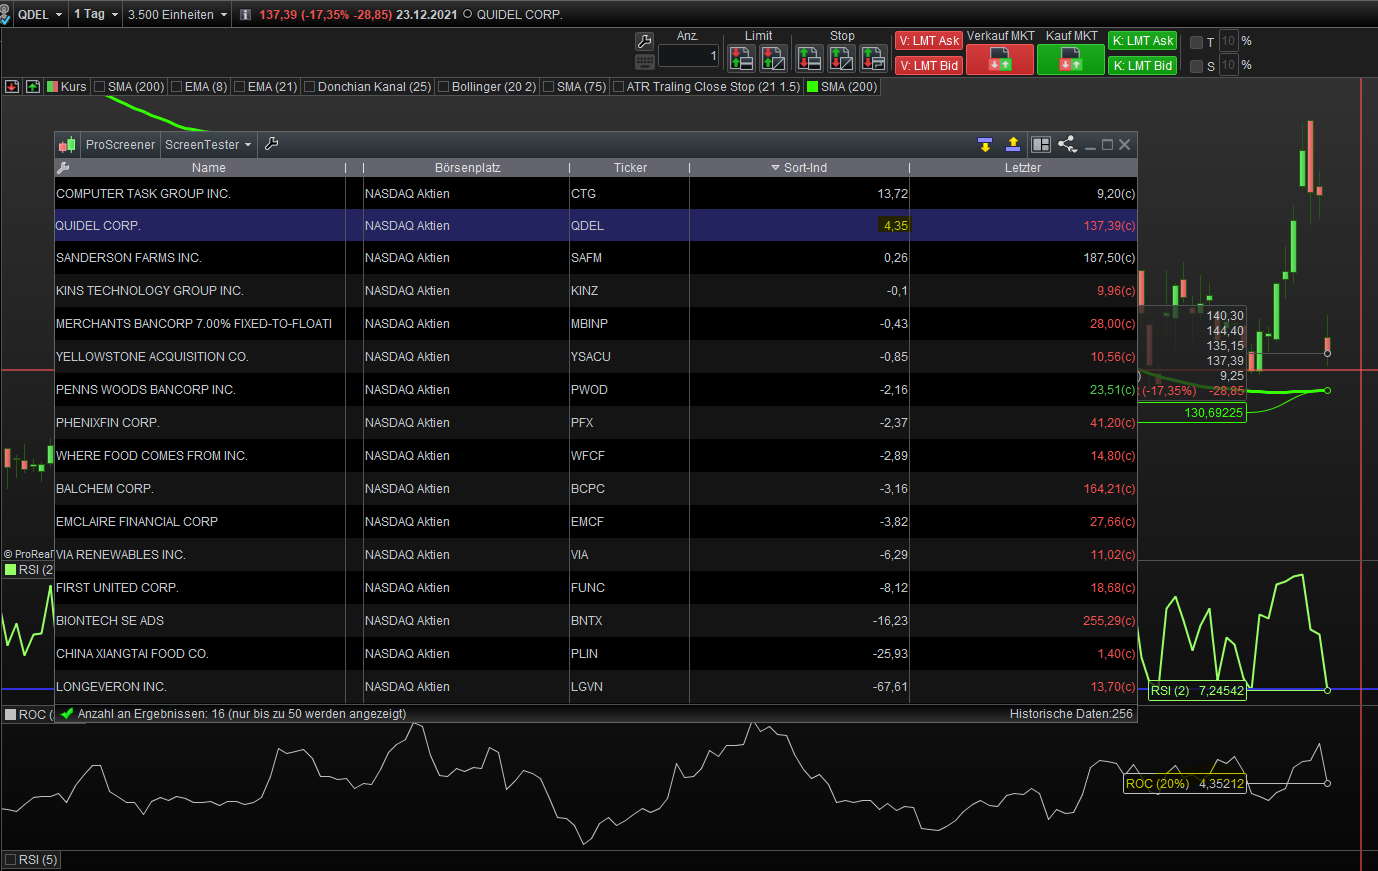Click the V: LMT Ask button
1378x871 pixels.
pos(928,41)
